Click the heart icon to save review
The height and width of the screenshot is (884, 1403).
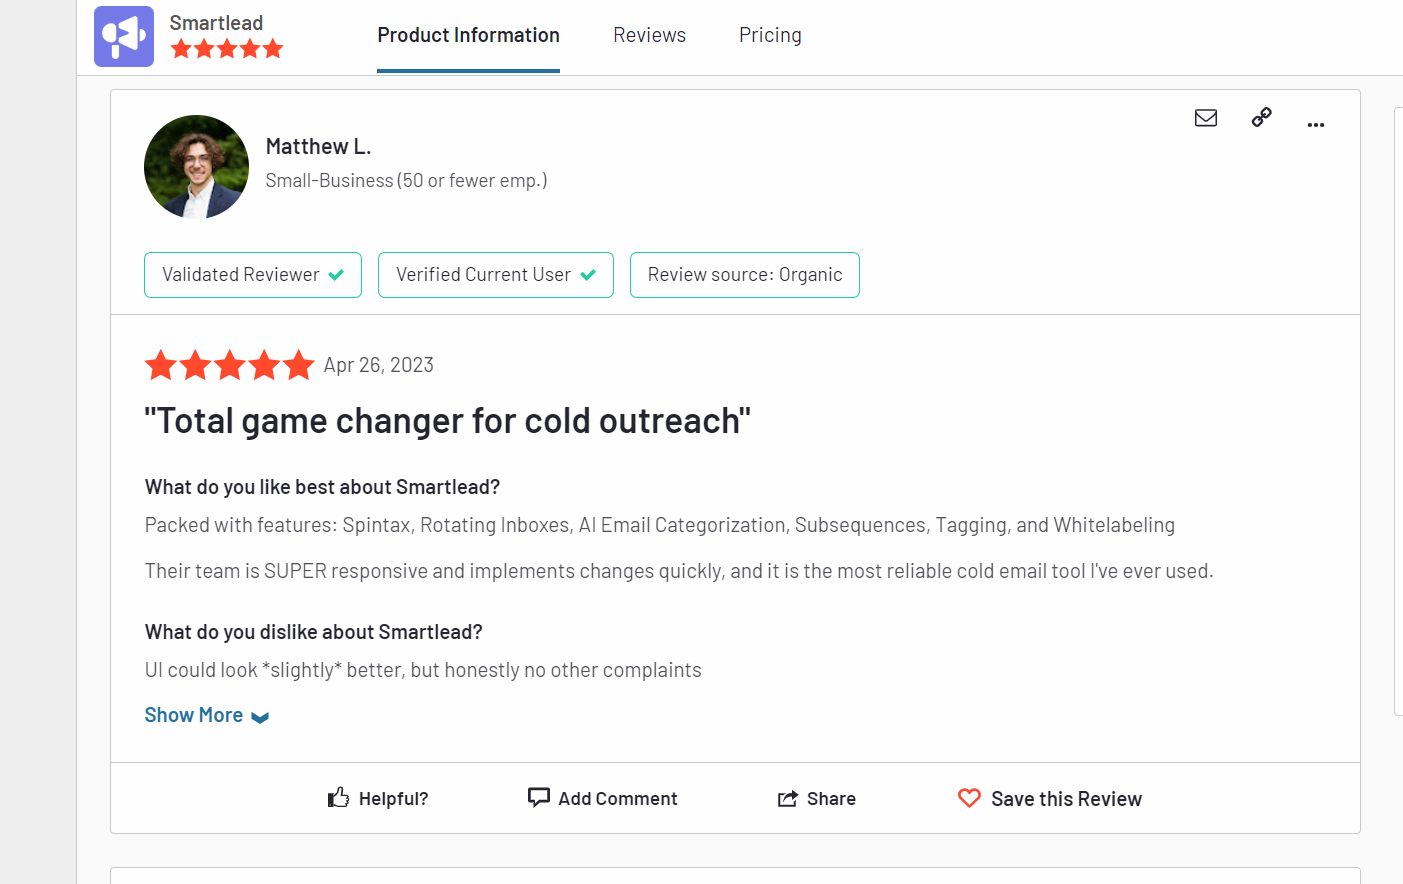(x=969, y=798)
